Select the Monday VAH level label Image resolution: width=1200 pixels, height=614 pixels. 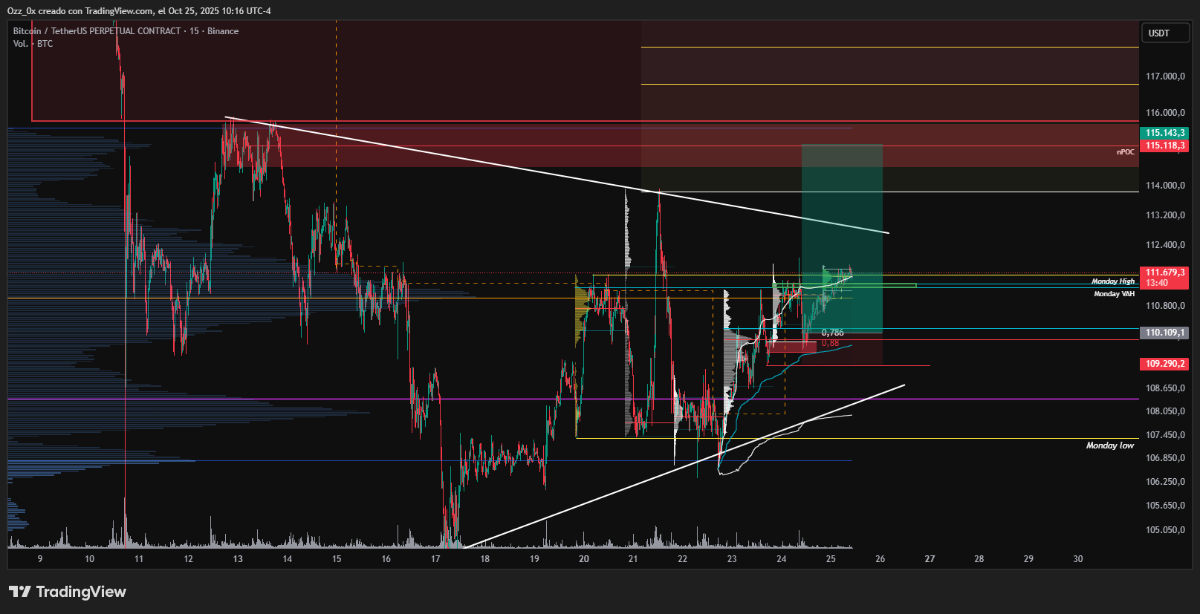(1114, 294)
